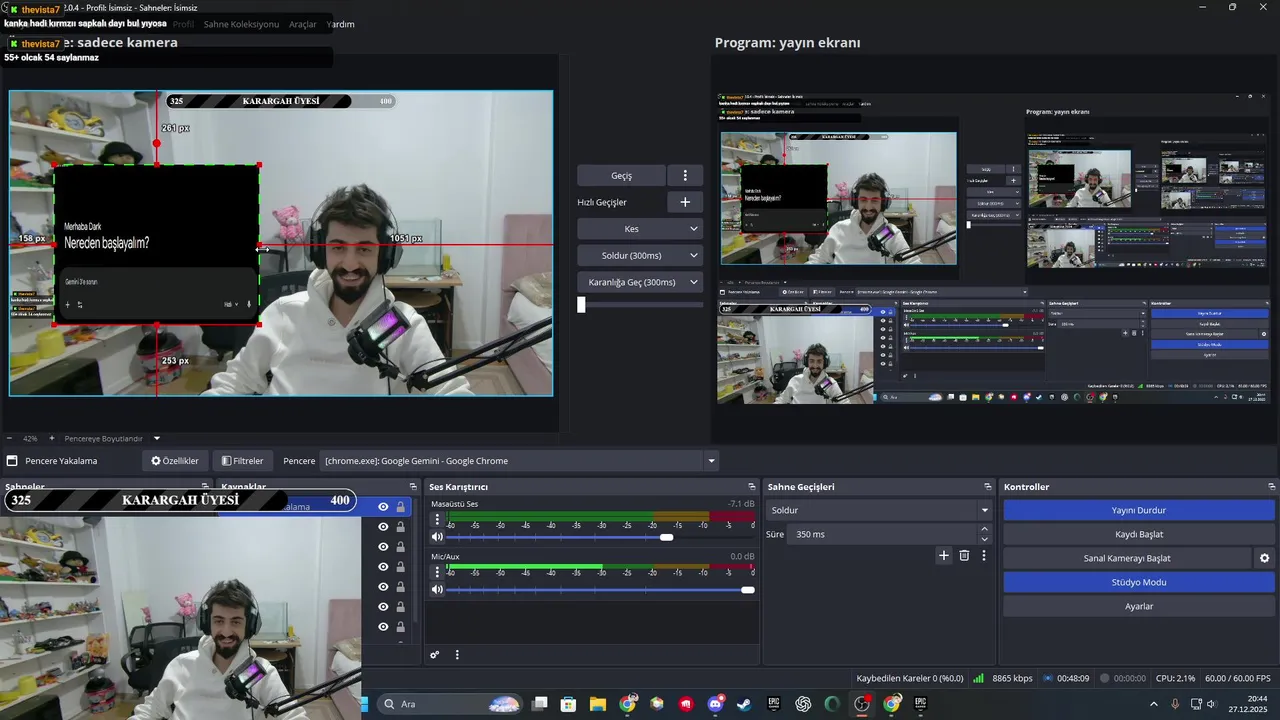Open the Pencere window selection combo box
This screenshot has width=1280, height=720.
click(519, 461)
